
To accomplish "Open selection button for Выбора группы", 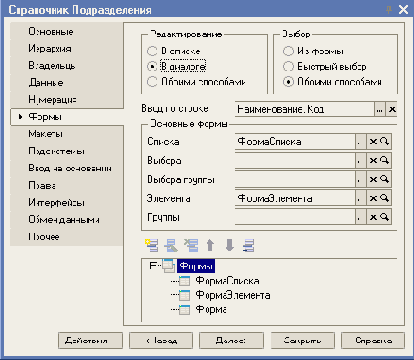I will [x=360, y=180].
